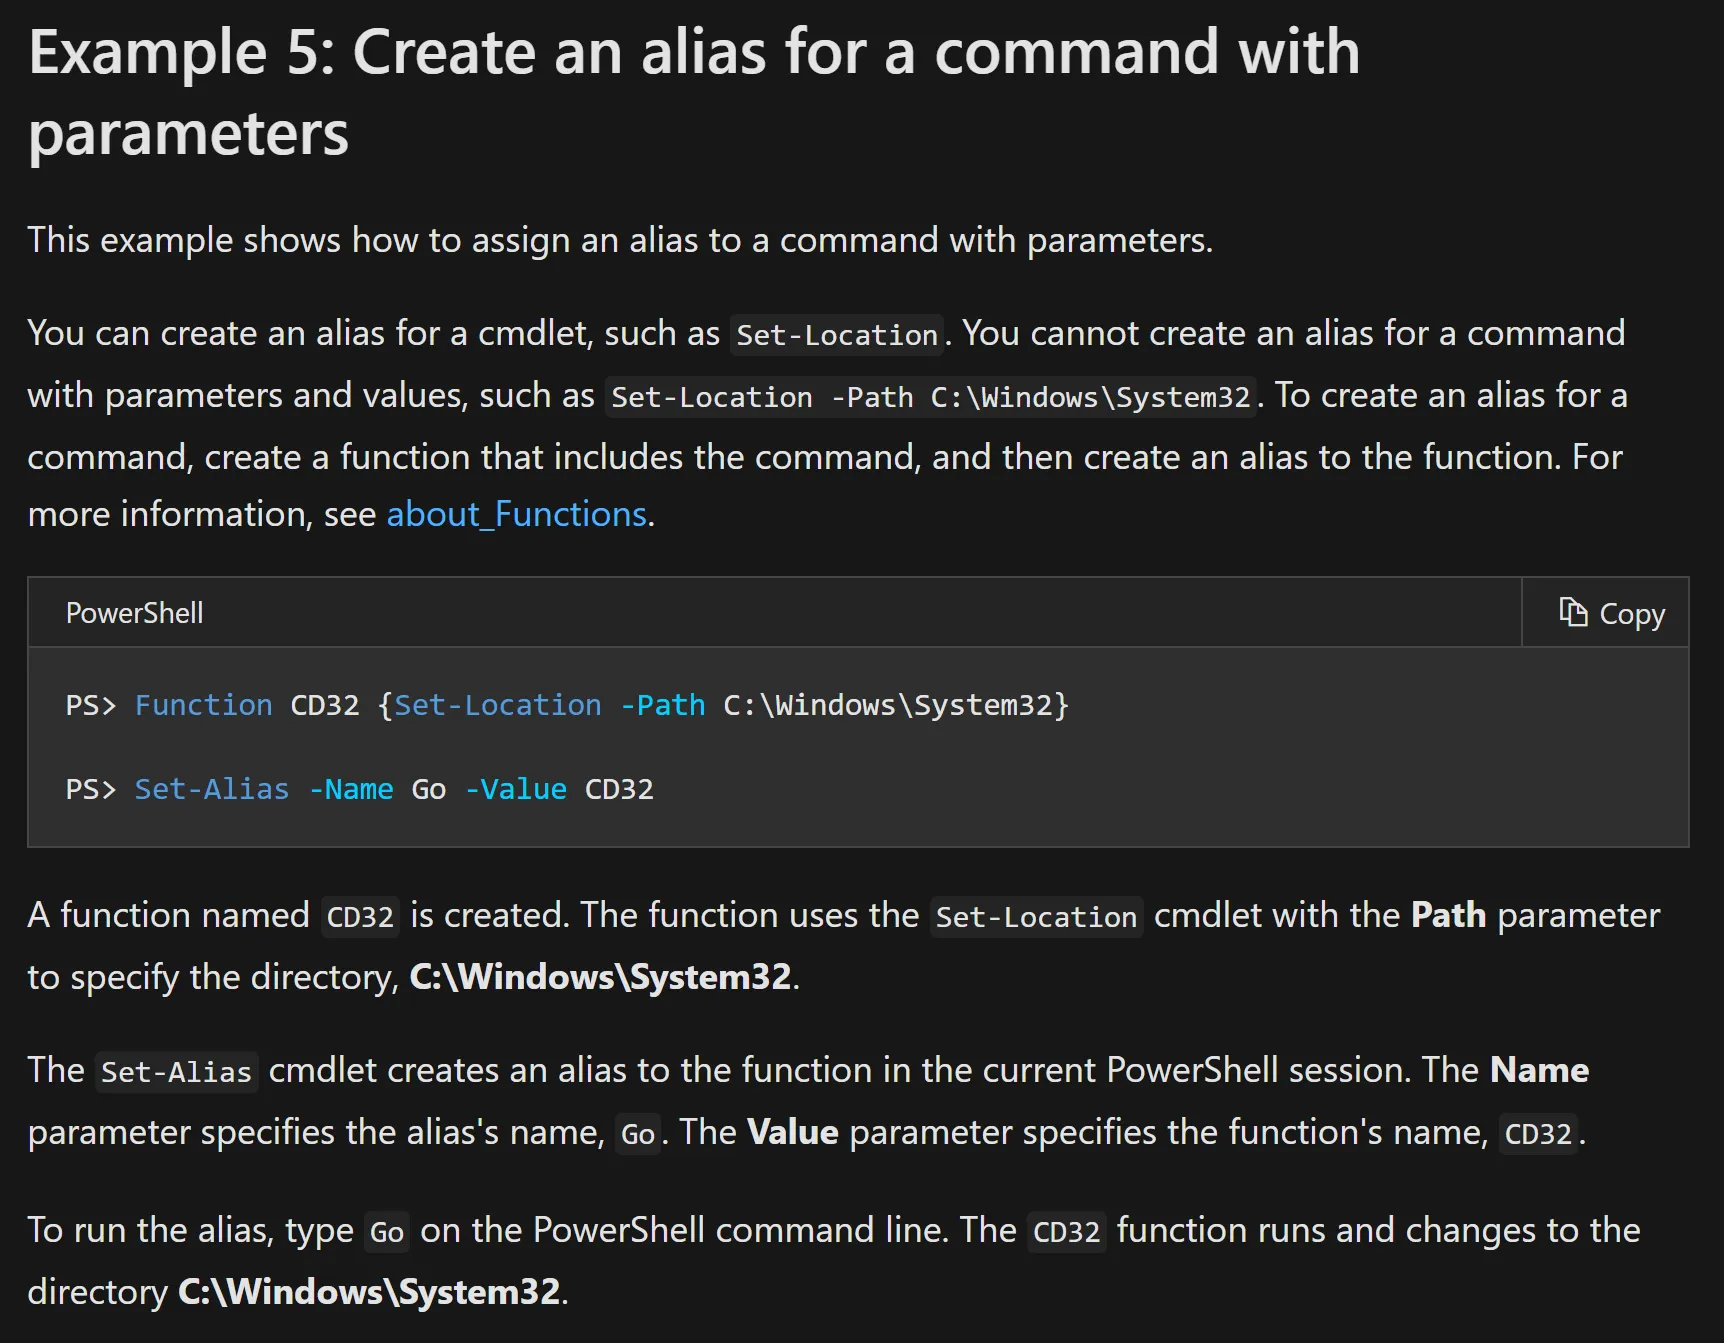Click the Copy button label
The width and height of the screenshot is (1724, 1343).
(x=1632, y=614)
